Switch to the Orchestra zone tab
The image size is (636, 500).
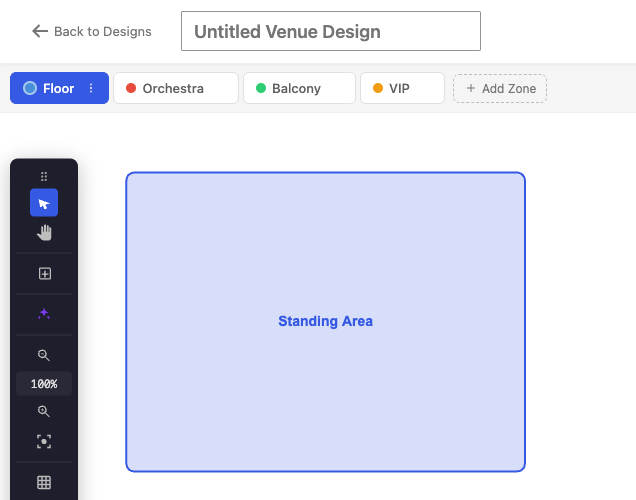pos(176,88)
